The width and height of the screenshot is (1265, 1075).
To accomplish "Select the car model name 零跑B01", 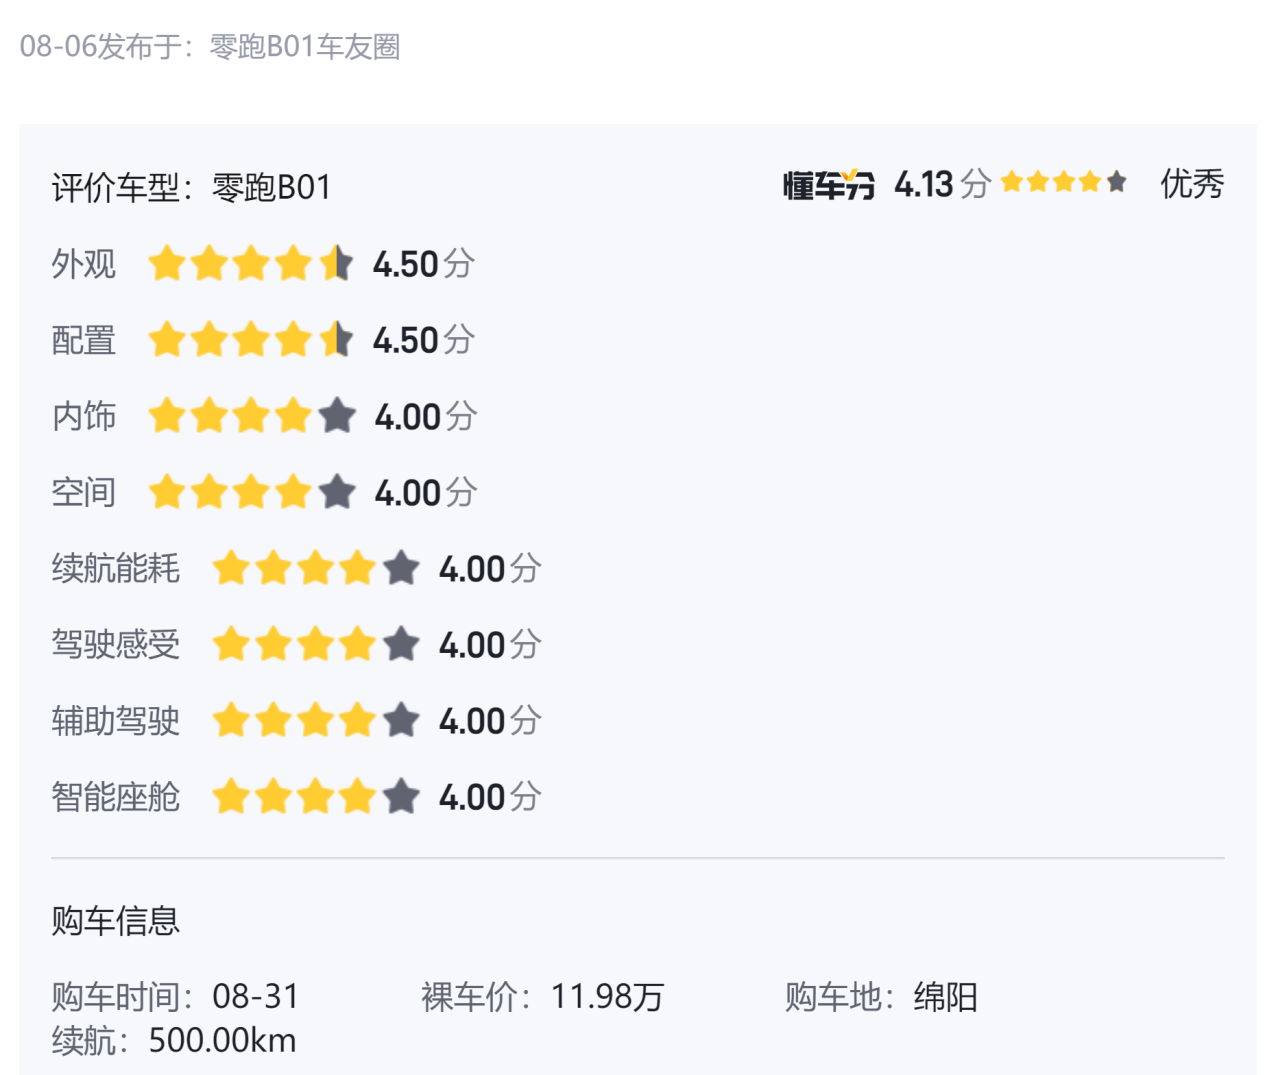I will (271, 188).
